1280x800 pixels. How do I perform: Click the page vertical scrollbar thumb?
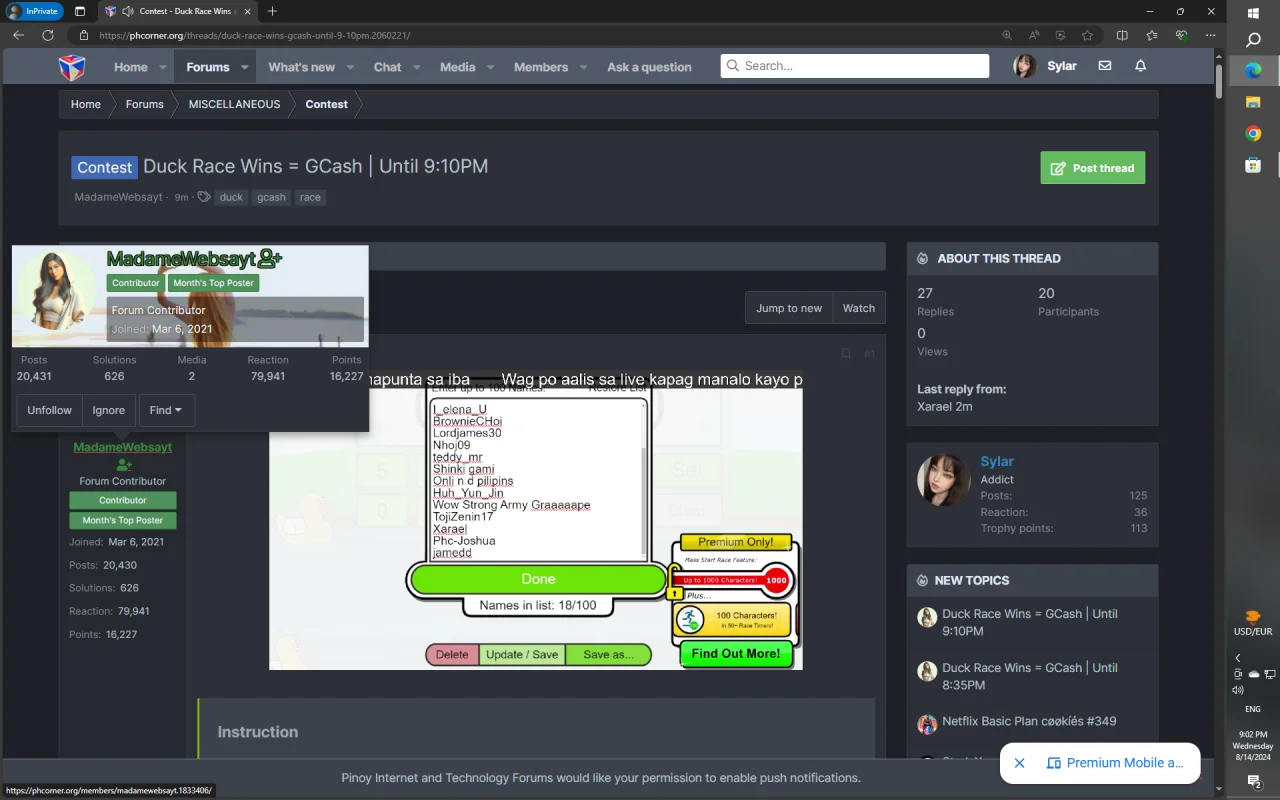click(1219, 82)
